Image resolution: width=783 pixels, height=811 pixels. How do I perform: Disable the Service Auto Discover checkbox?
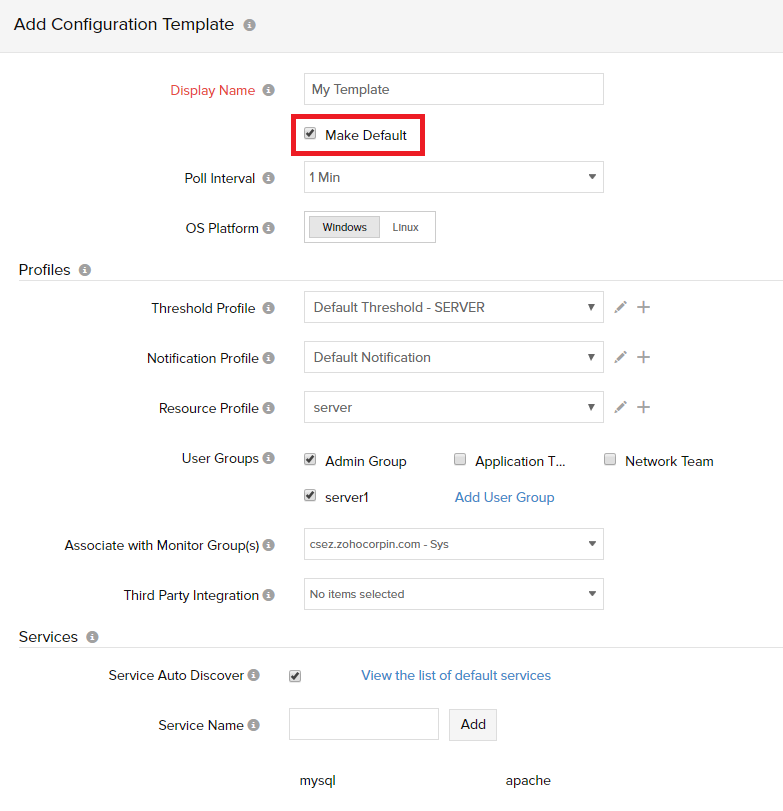point(295,676)
